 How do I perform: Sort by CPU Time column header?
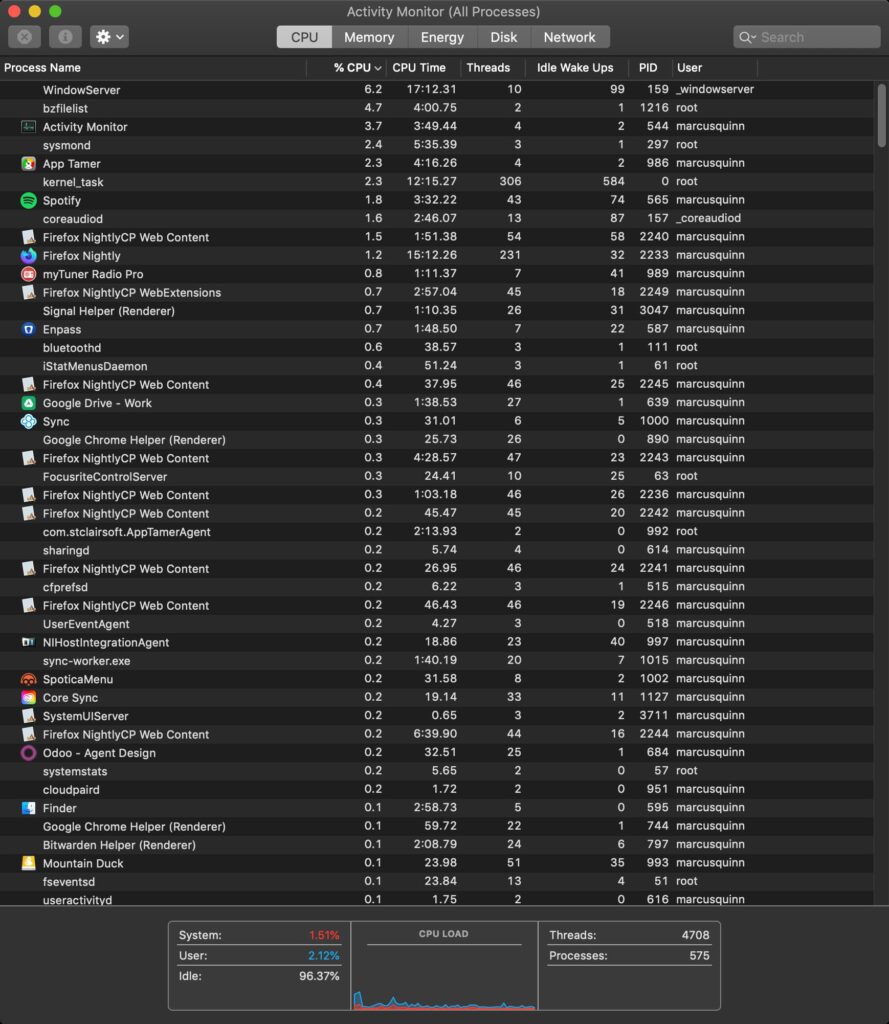[x=423, y=68]
